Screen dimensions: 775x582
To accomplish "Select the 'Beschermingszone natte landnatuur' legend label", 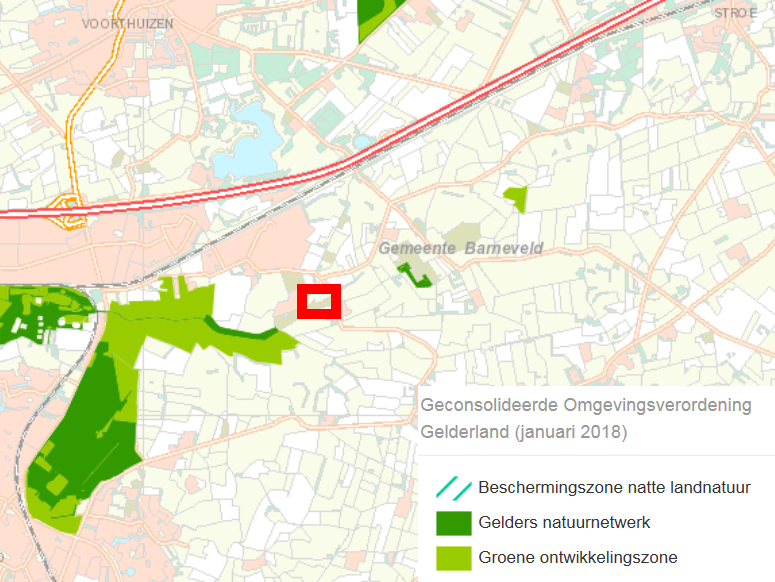I will [614, 488].
